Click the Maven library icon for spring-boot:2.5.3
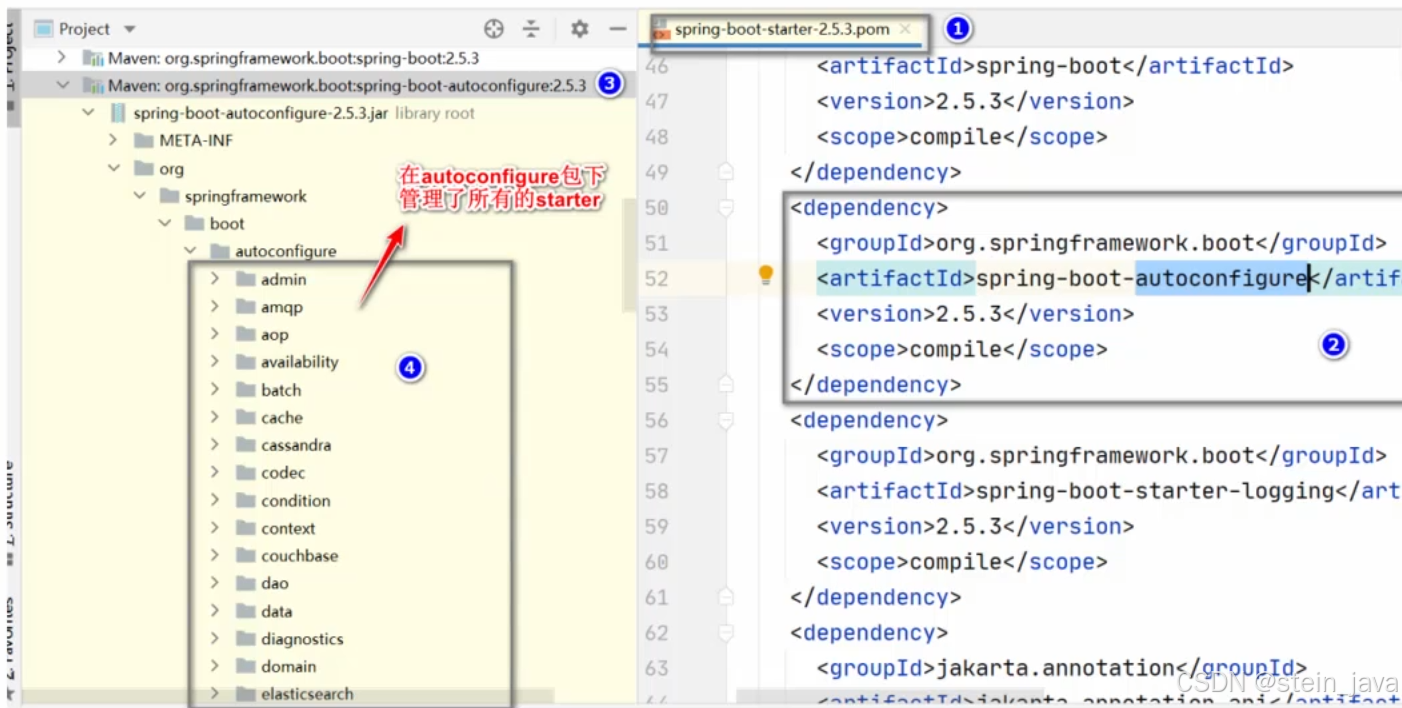 click(x=93, y=58)
